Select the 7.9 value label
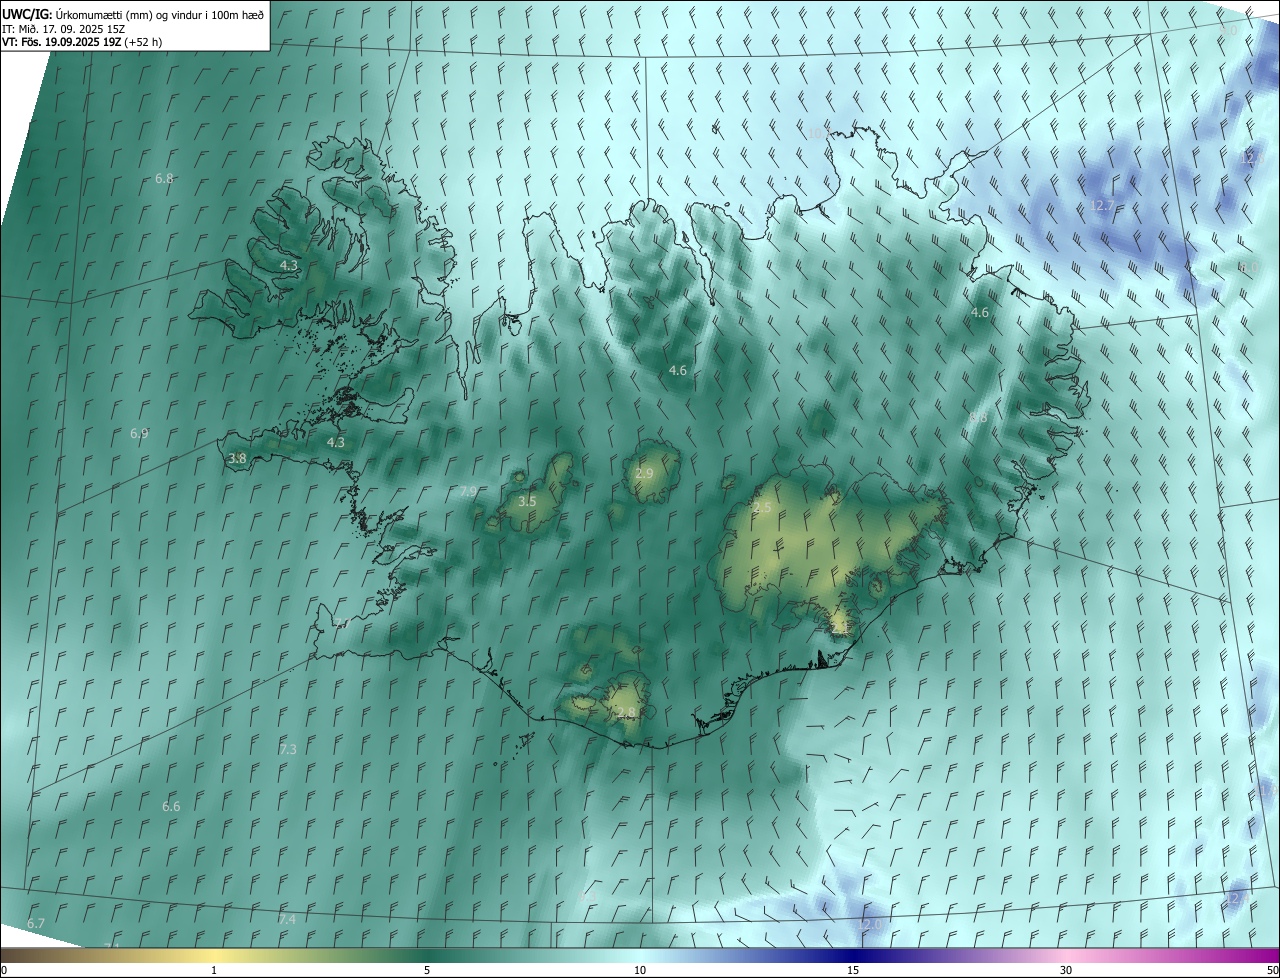 click(x=467, y=492)
